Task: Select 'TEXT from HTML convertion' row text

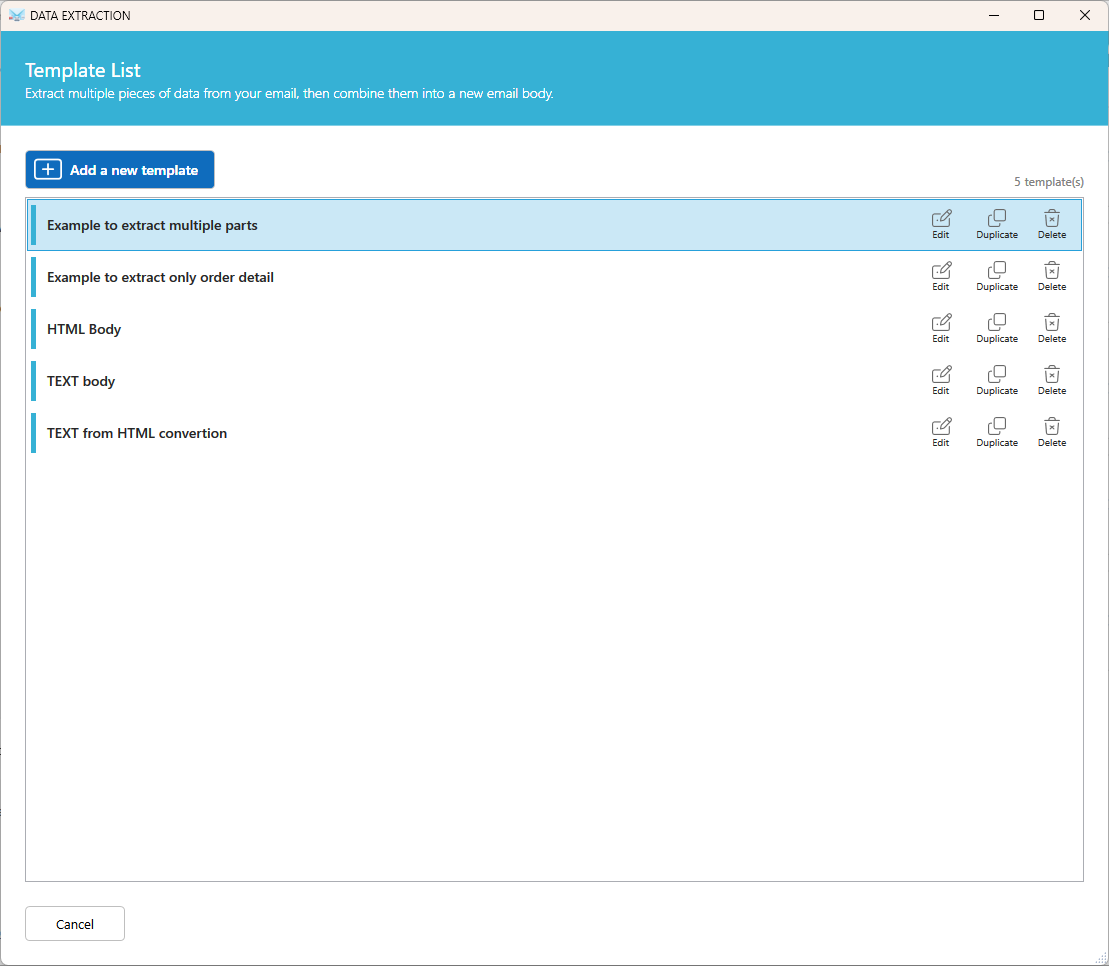Action: click(137, 433)
